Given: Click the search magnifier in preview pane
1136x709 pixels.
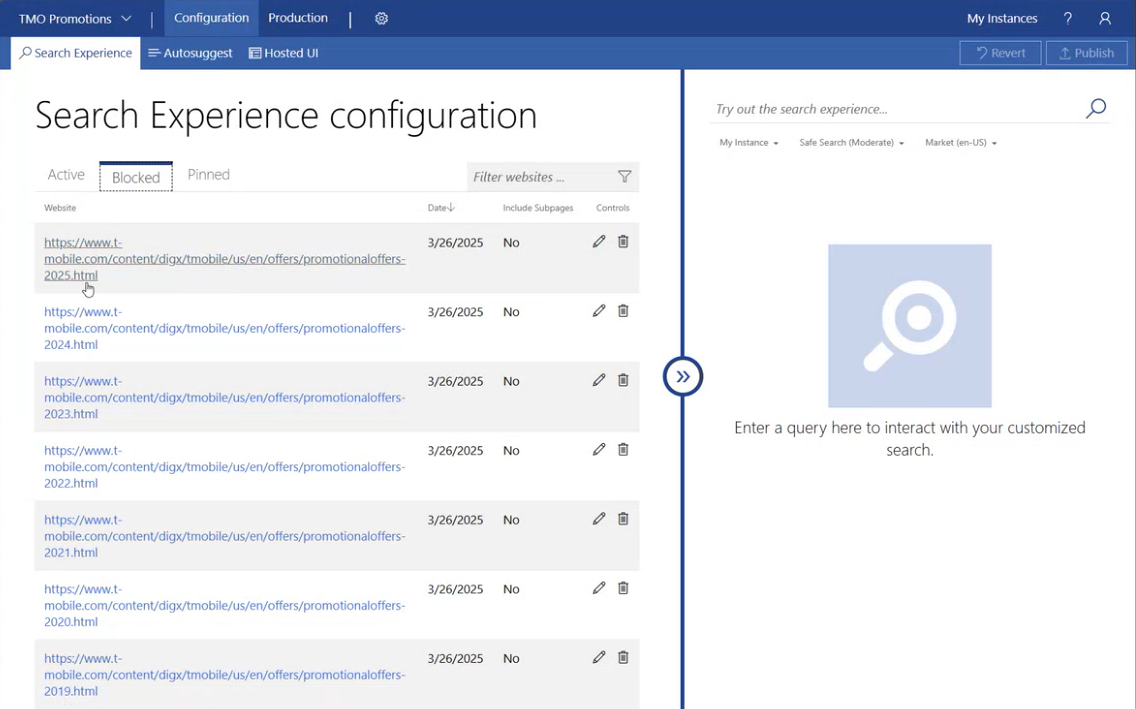Looking at the screenshot, I should [1096, 109].
